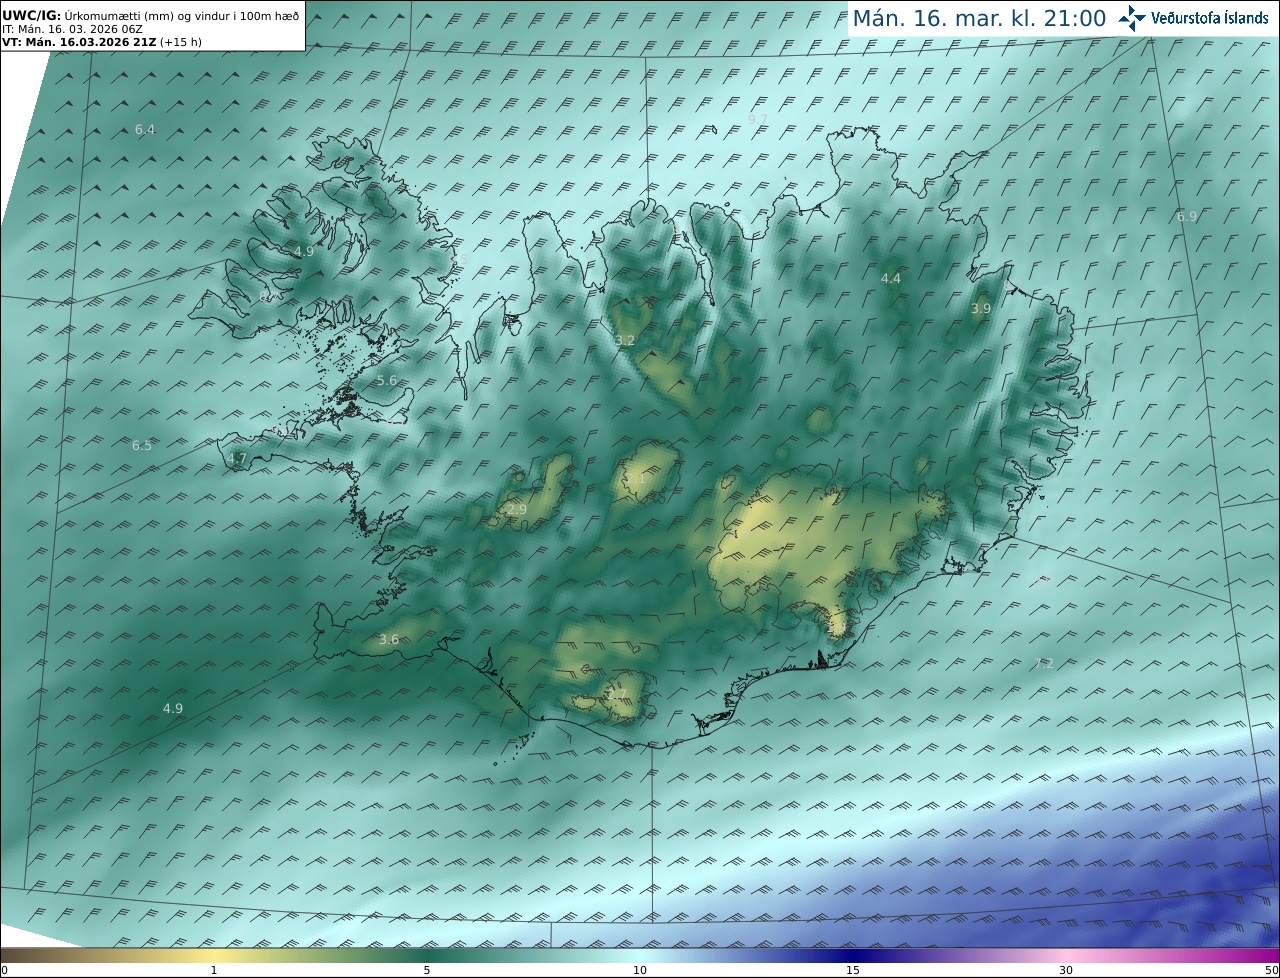Viewport: 1280px width, 978px height.
Task: Click the 5 tick on the colour scale
Action: pos(427,970)
